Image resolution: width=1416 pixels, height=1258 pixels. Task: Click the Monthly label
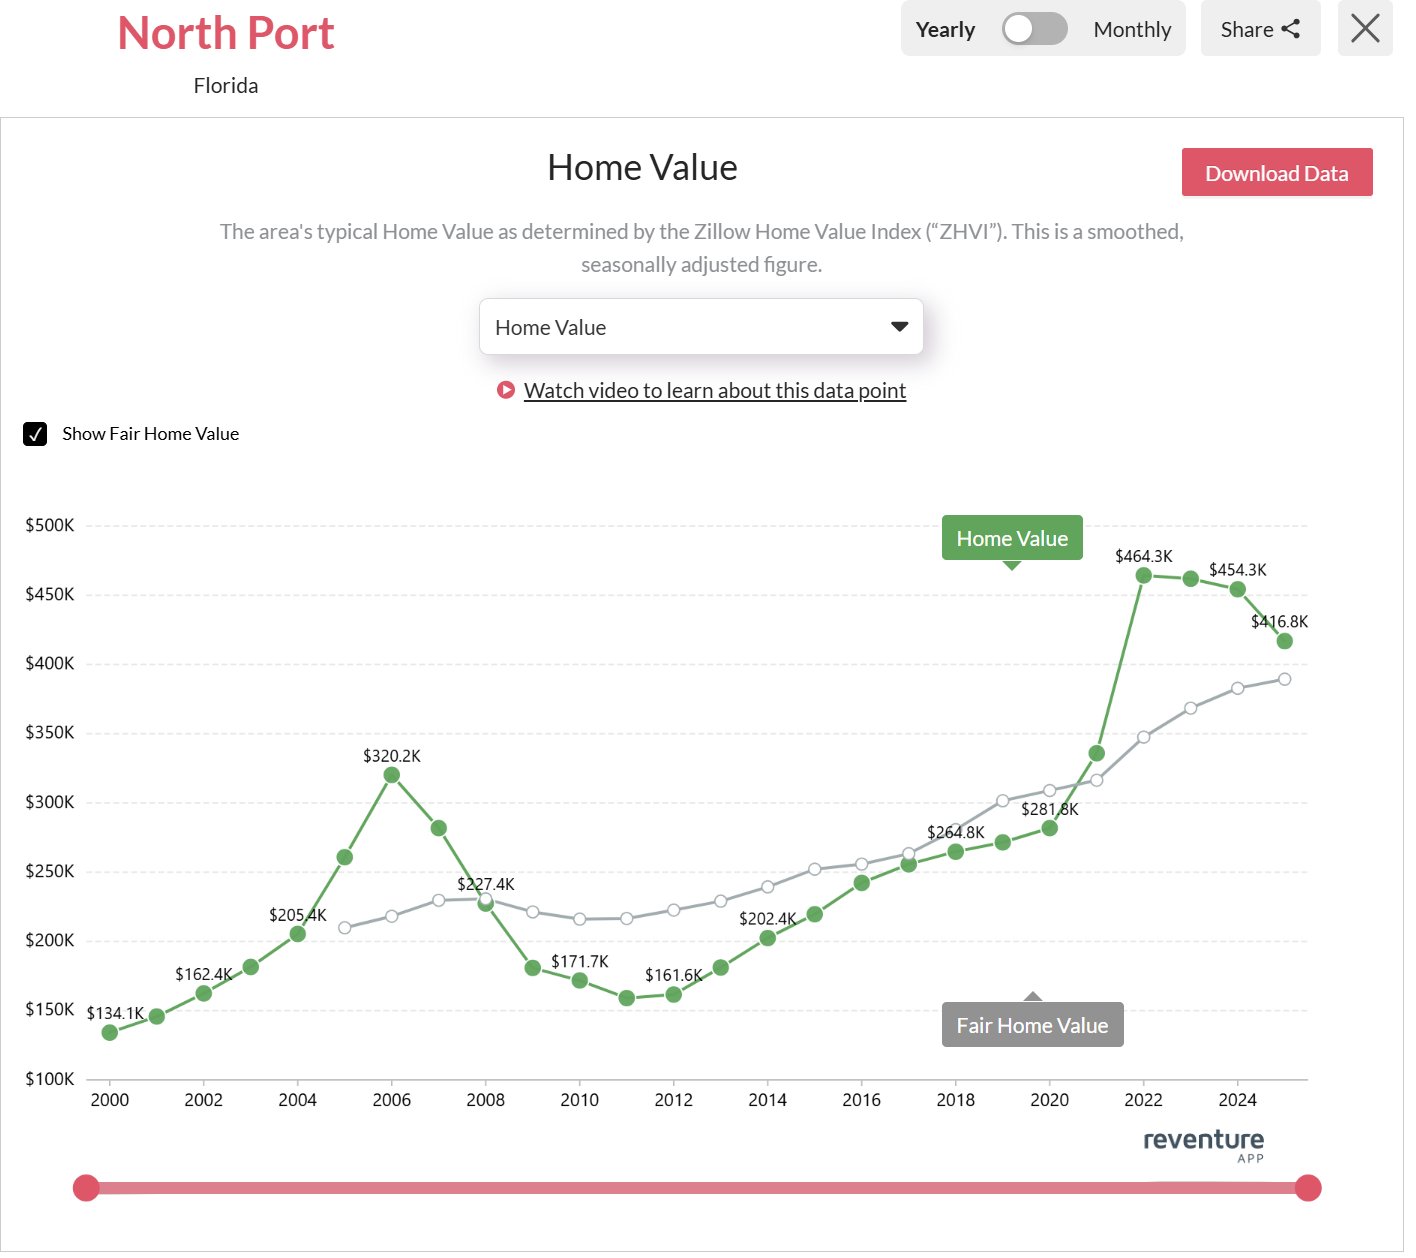click(1132, 30)
